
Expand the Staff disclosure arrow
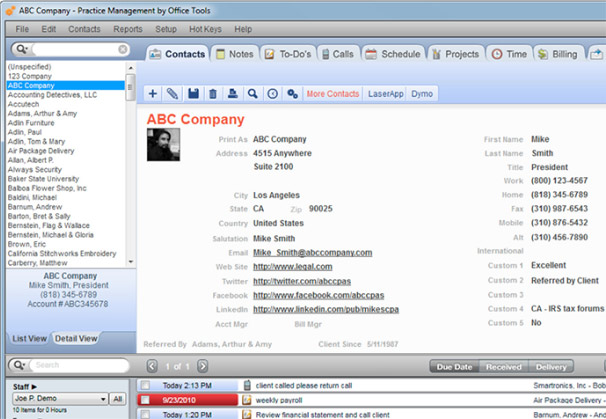[34, 387]
